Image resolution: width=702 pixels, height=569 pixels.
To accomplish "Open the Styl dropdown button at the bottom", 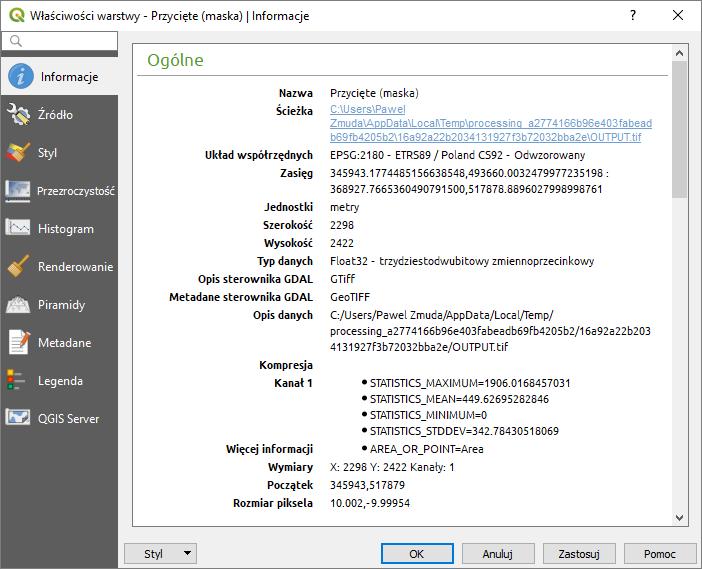I will pos(160,554).
